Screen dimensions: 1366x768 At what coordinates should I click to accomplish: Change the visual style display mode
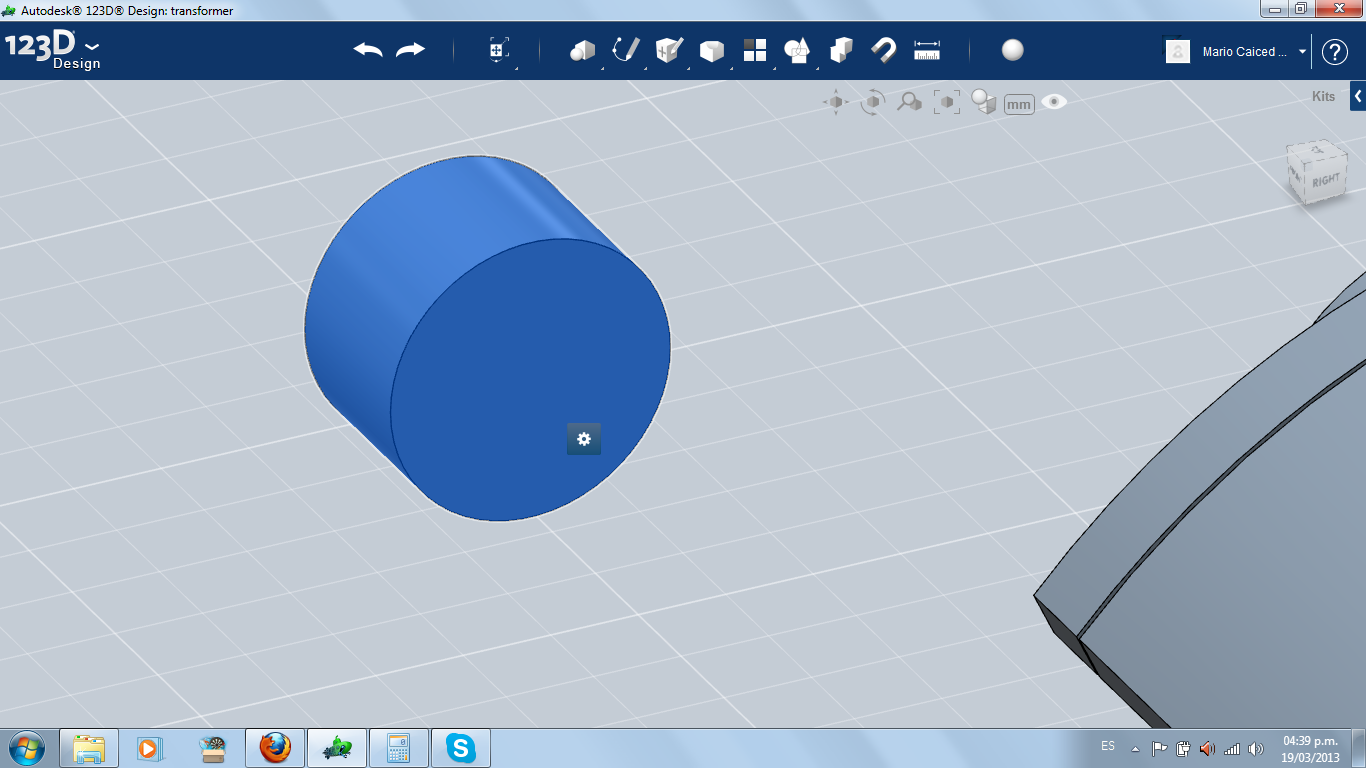click(984, 102)
